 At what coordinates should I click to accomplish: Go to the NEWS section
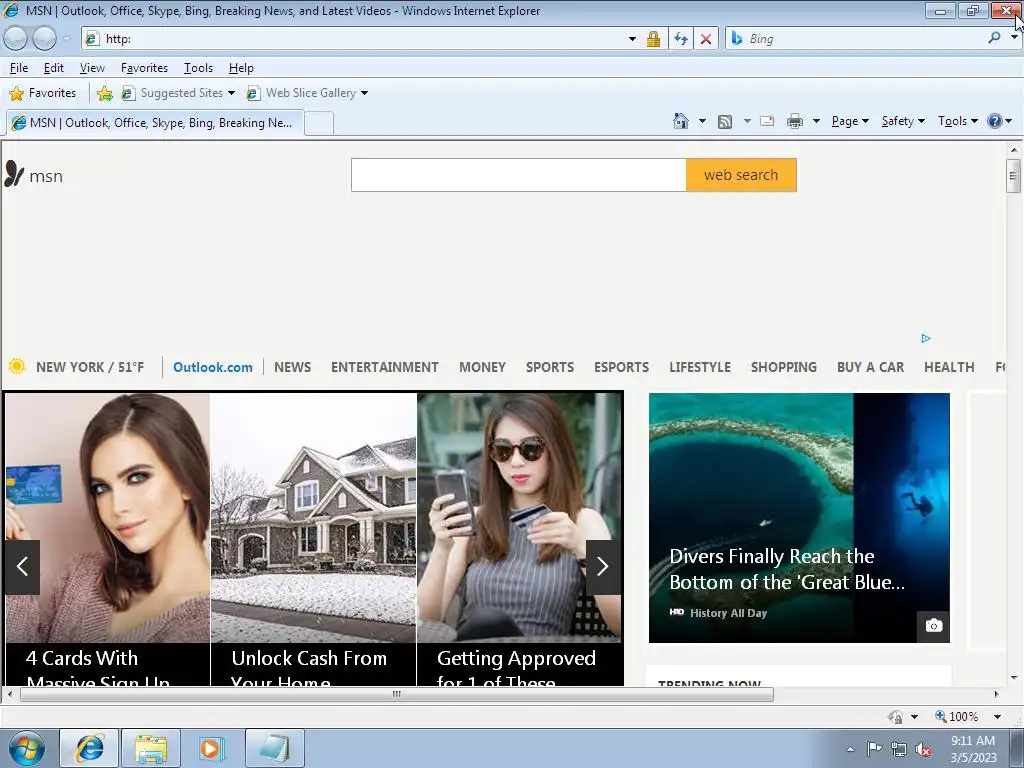click(x=293, y=367)
